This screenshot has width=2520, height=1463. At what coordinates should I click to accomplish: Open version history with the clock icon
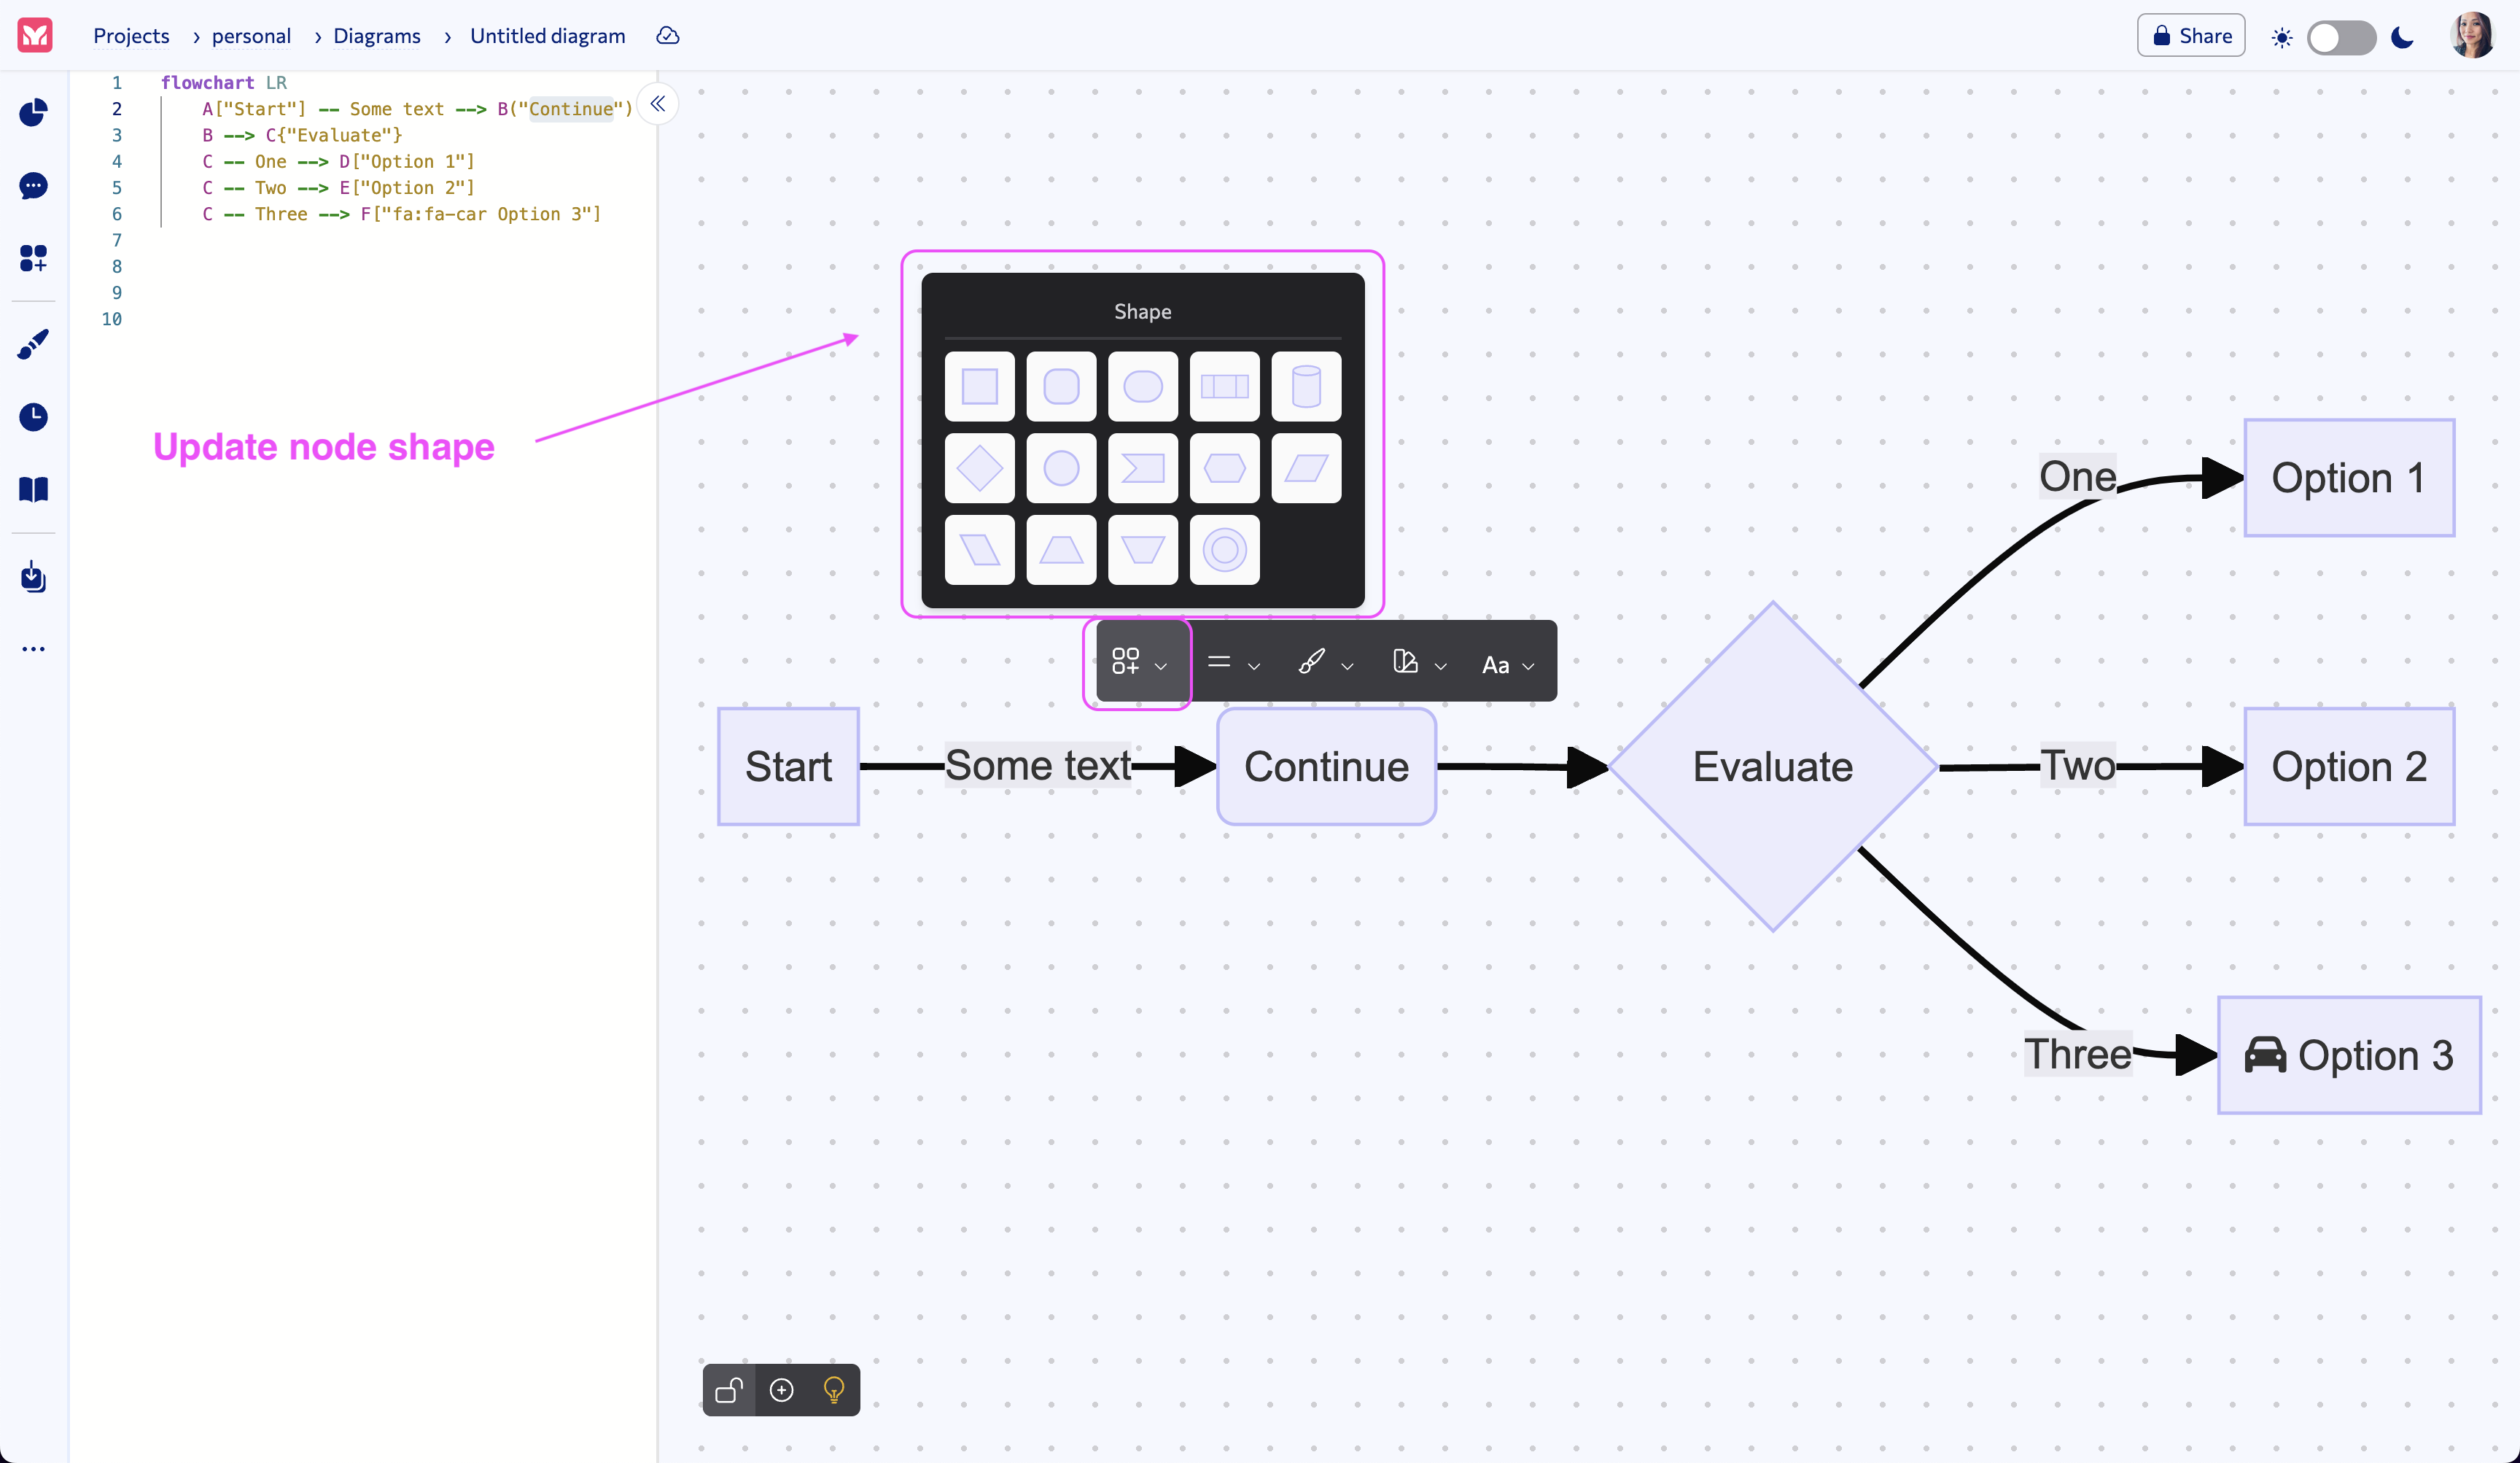click(x=33, y=417)
